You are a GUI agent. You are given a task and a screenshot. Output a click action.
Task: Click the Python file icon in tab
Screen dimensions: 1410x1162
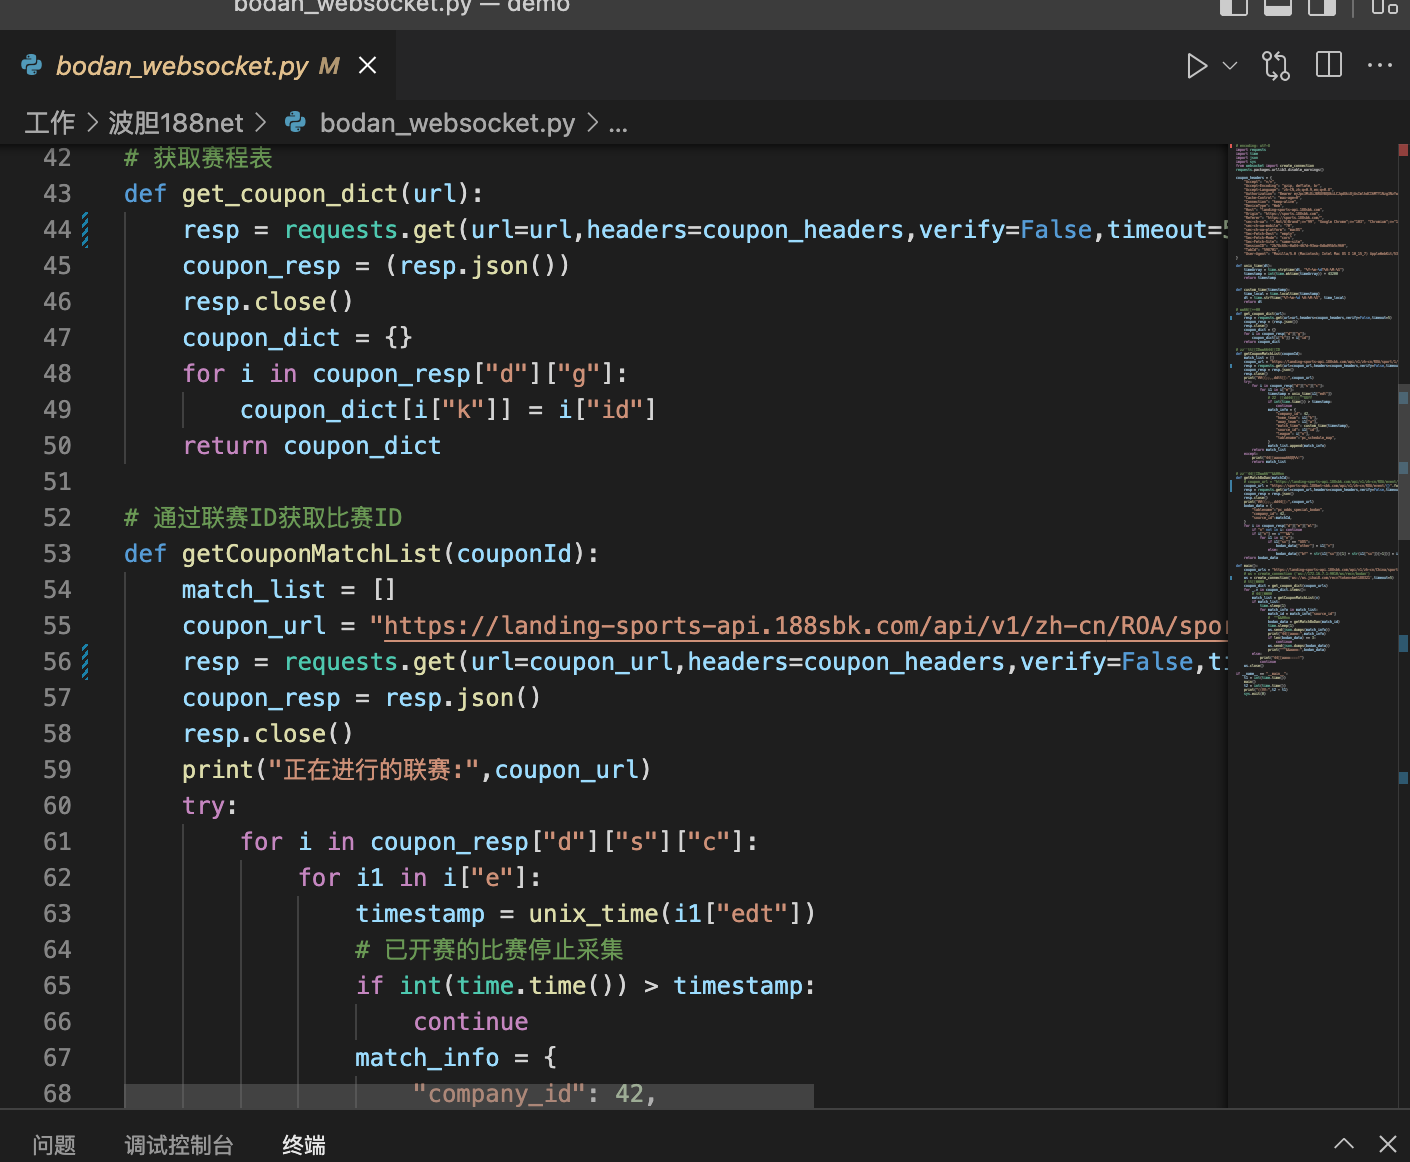click(x=32, y=65)
